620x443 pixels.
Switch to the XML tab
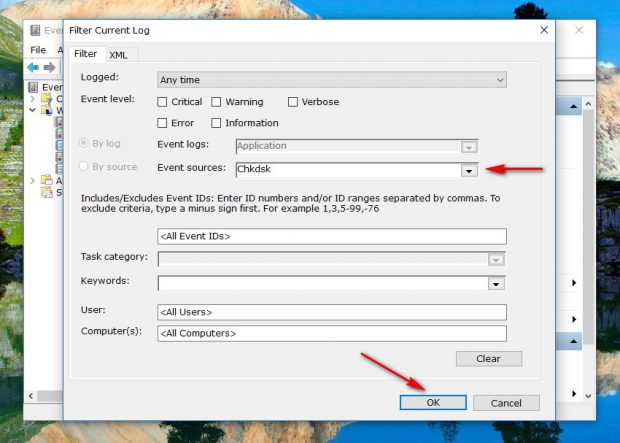[x=119, y=55]
